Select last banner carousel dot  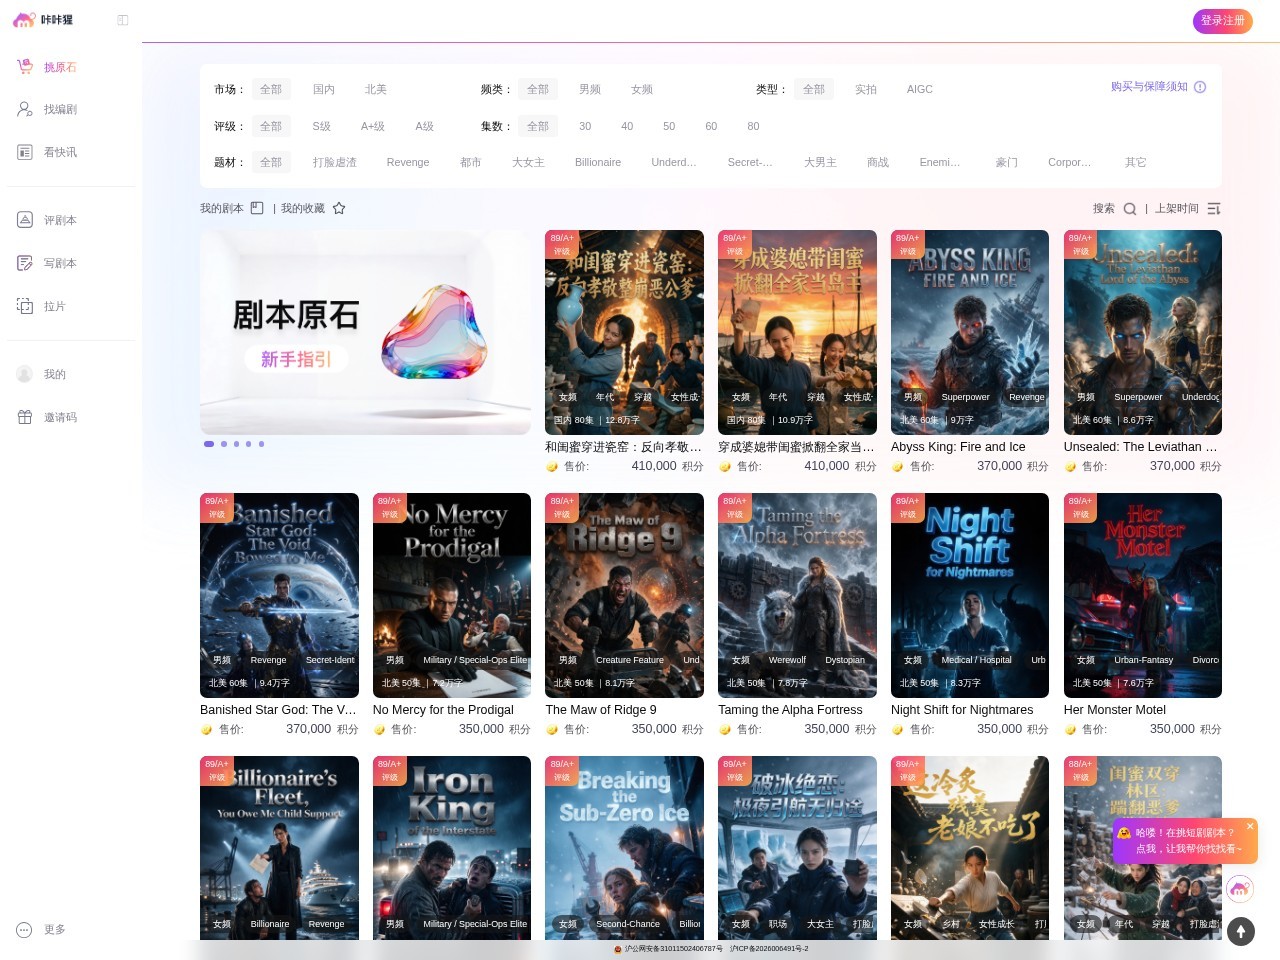click(x=262, y=444)
